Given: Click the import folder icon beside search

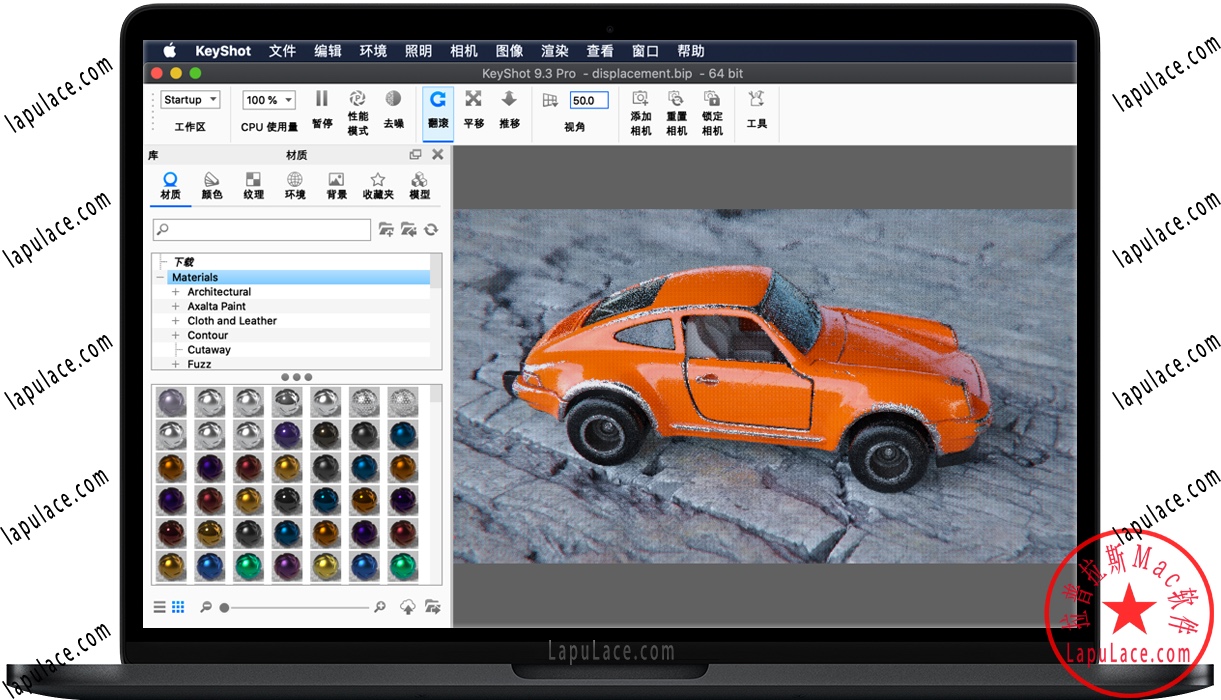Looking at the screenshot, I should point(409,230).
